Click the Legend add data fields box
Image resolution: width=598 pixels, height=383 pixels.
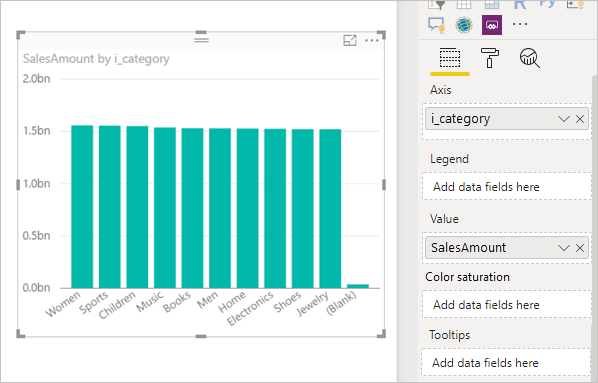506,187
